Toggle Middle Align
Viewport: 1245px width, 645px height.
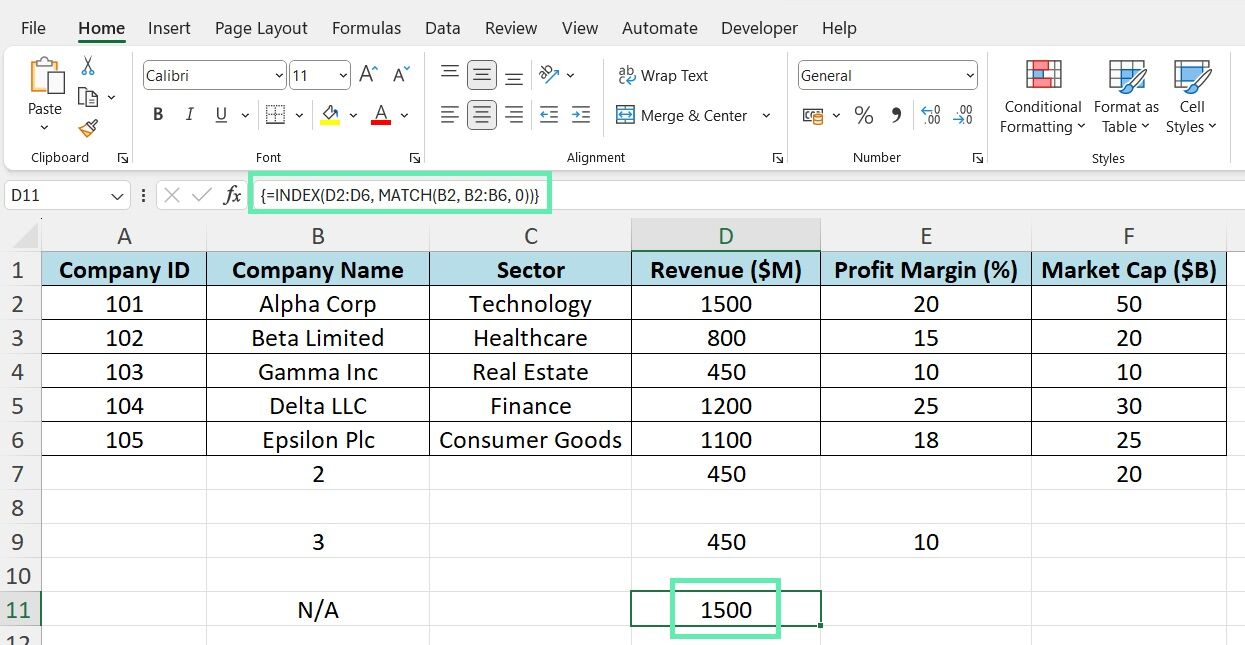click(x=482, y=75)
